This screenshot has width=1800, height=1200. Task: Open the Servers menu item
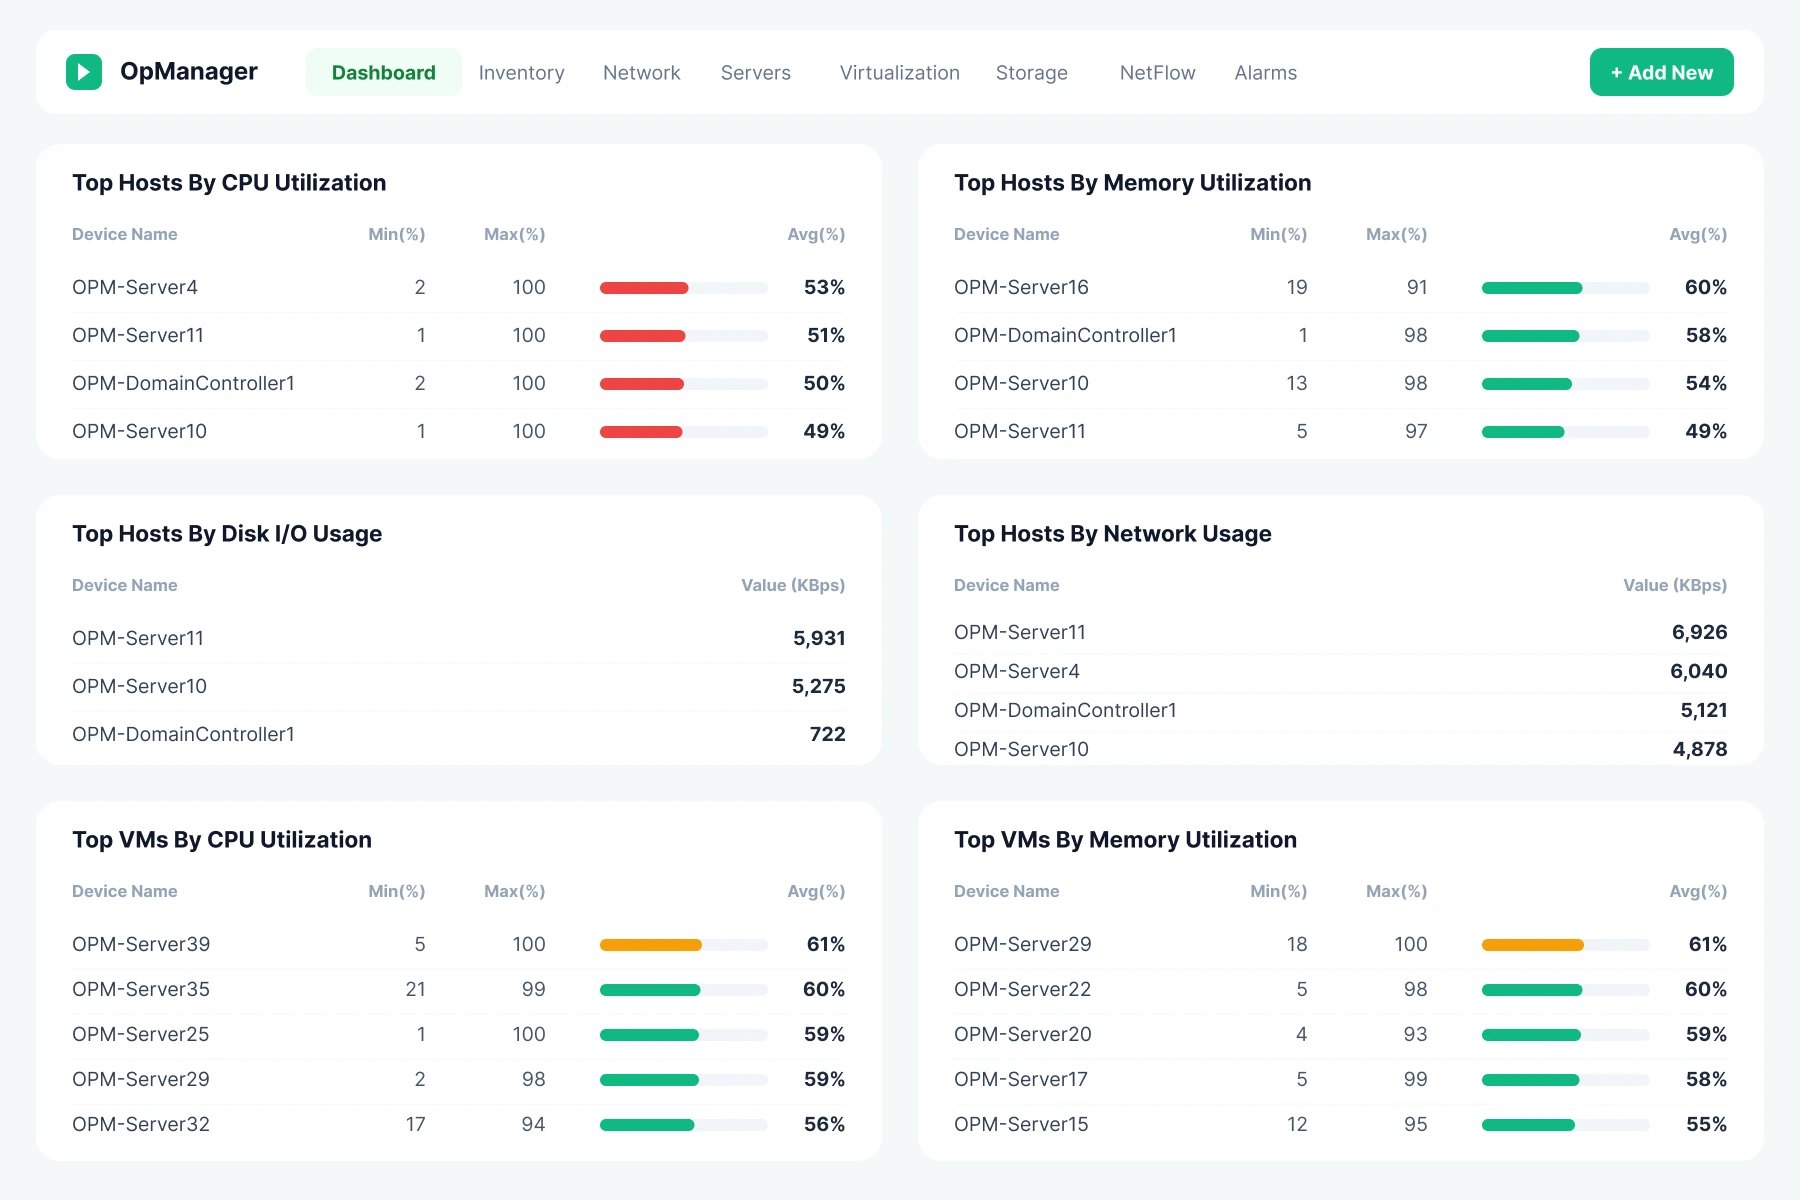(755, 73)
